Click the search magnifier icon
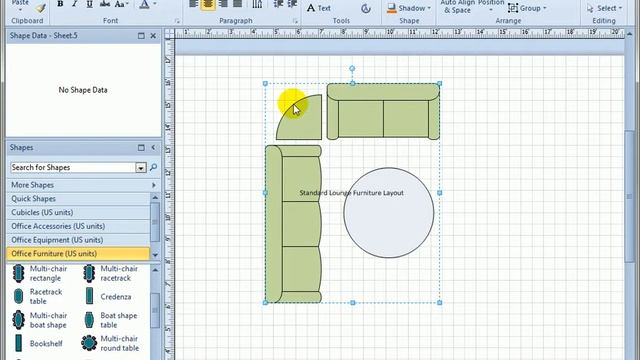The width and height of the screenshot is (640, 360). [x=153, y=167]
